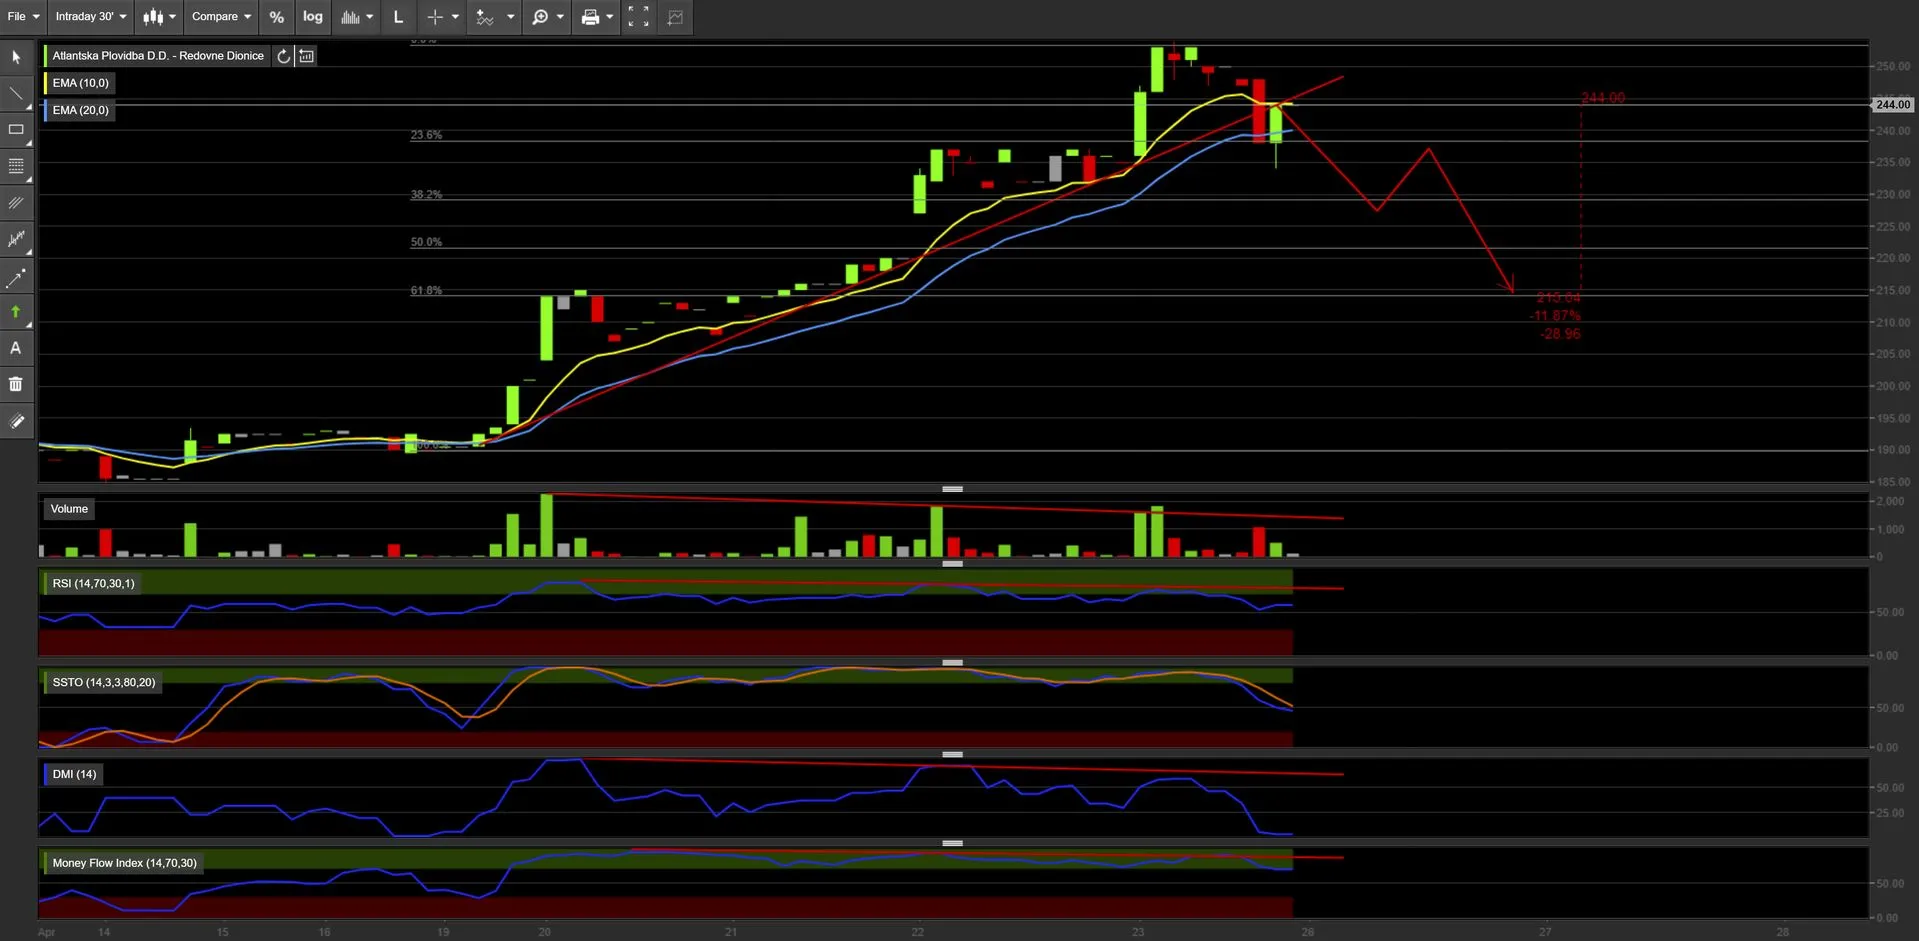Click the refresh icon beside the stock name
This screenshot has width=1919, height=941.
pos(284,56)
